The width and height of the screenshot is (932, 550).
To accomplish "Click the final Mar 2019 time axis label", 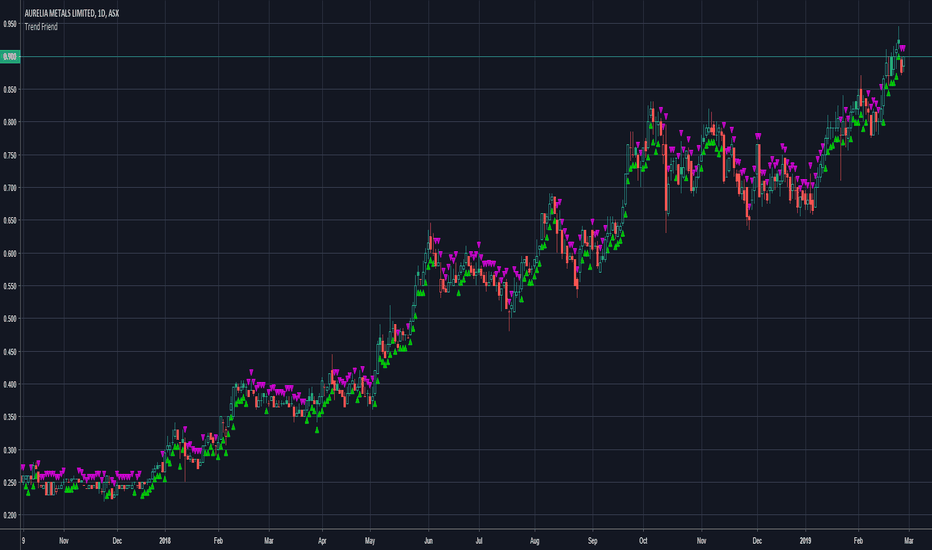I will (x=908, y=541).
